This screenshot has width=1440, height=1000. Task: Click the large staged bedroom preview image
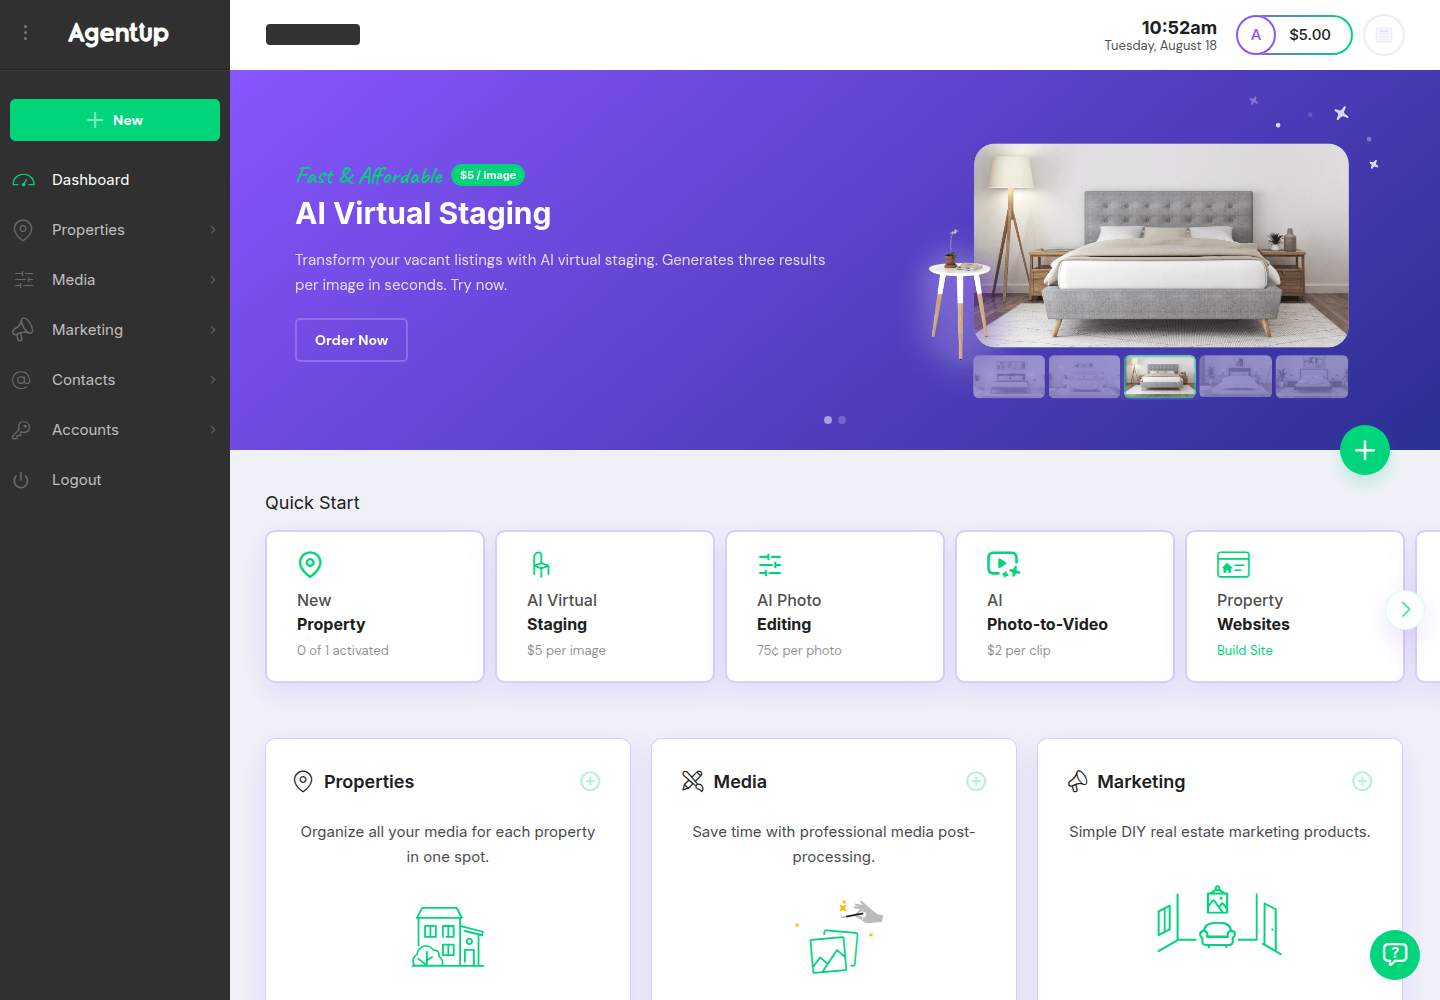tap(1161, 246)
